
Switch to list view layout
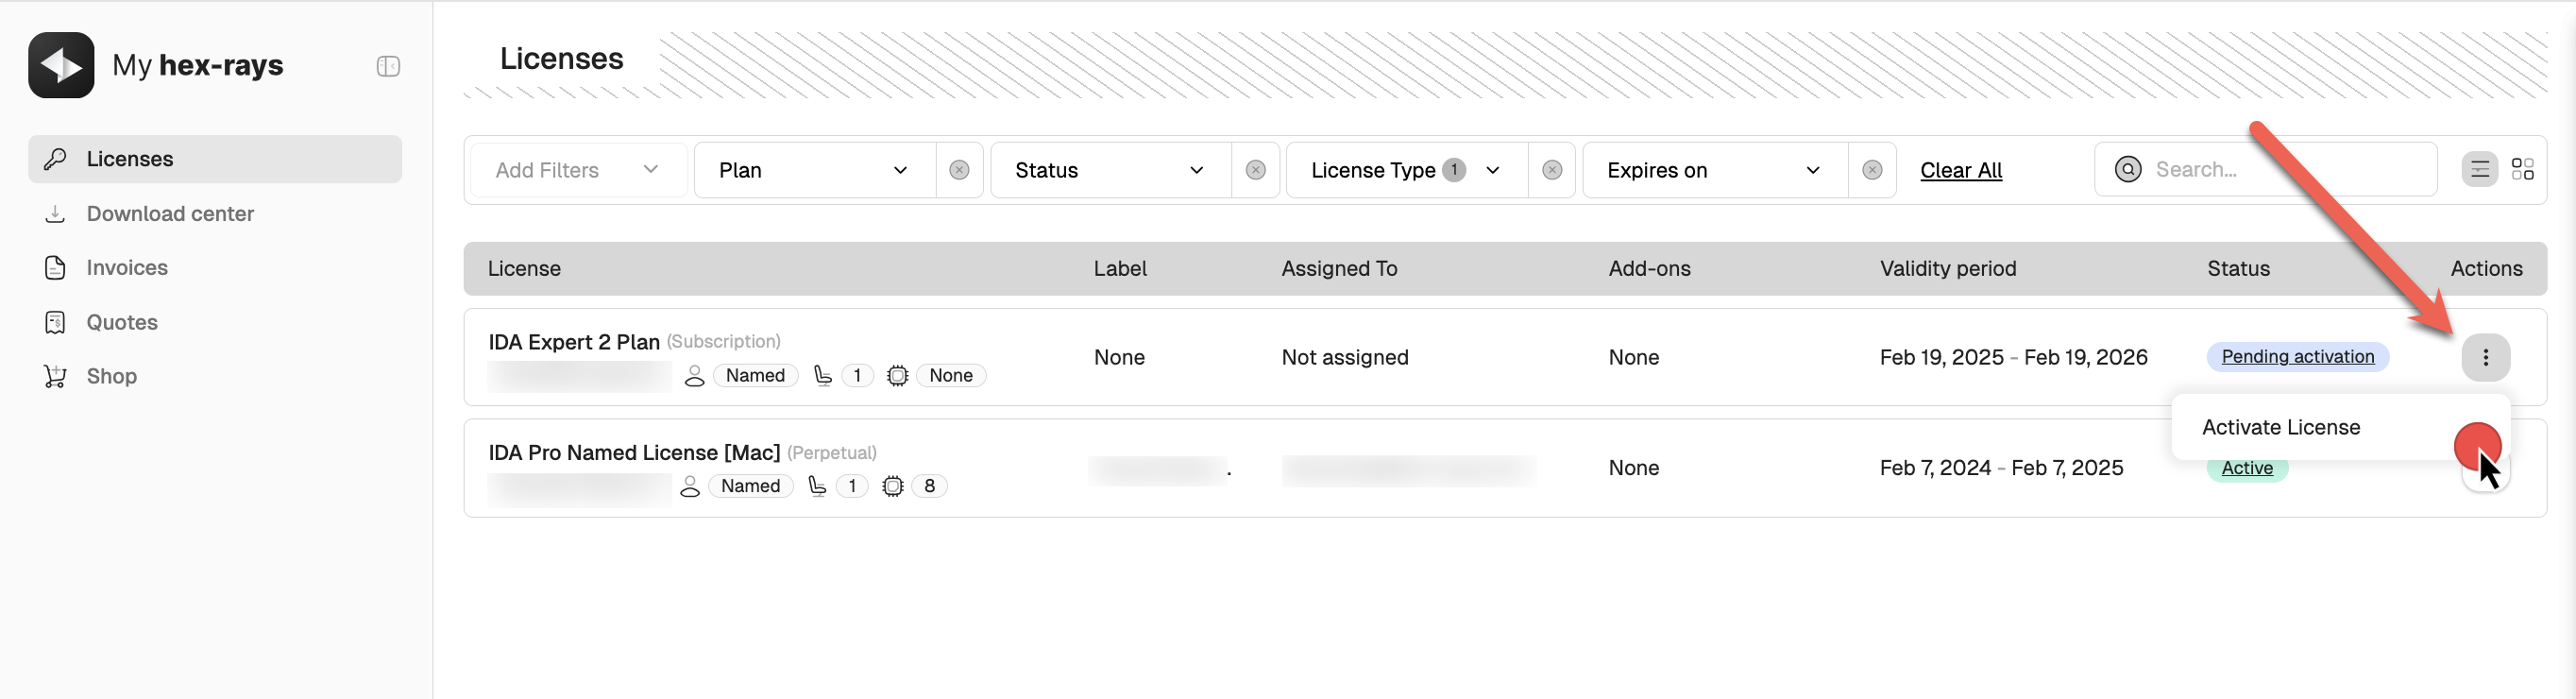(x=2479, y=169)
